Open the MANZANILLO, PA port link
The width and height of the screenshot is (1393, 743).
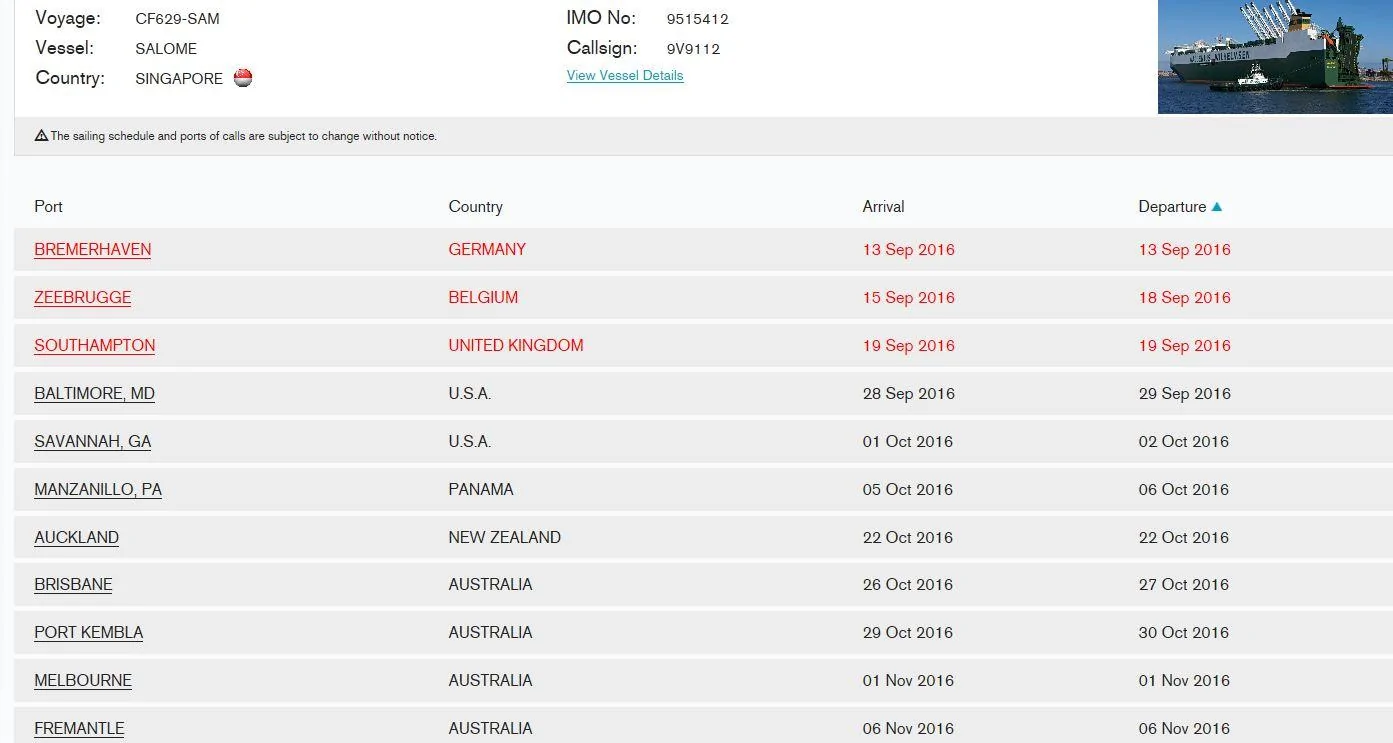[x=98, y=490]
